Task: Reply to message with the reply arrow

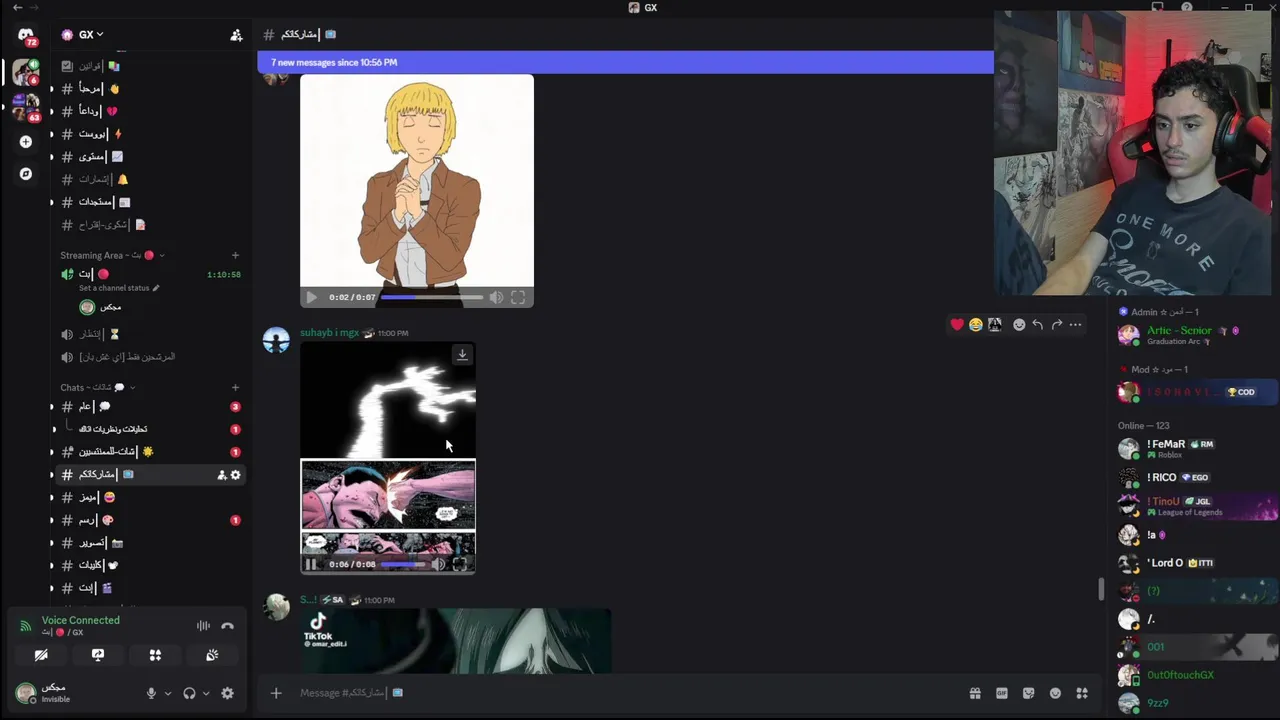Action: (x=1038, y=324)
